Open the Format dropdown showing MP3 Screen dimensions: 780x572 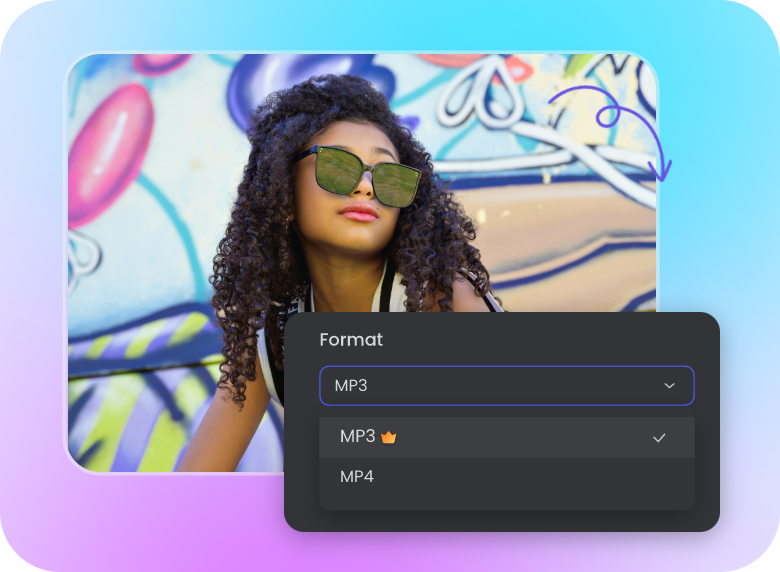(x=506, y=385)
